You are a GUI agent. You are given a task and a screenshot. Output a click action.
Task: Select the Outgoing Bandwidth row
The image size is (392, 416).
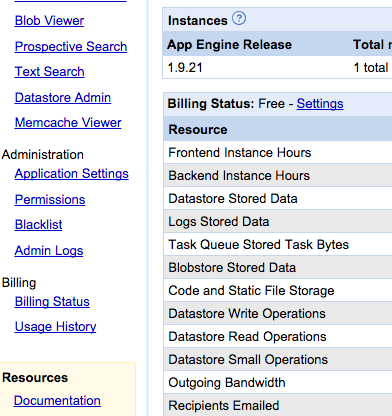(278, 383)
